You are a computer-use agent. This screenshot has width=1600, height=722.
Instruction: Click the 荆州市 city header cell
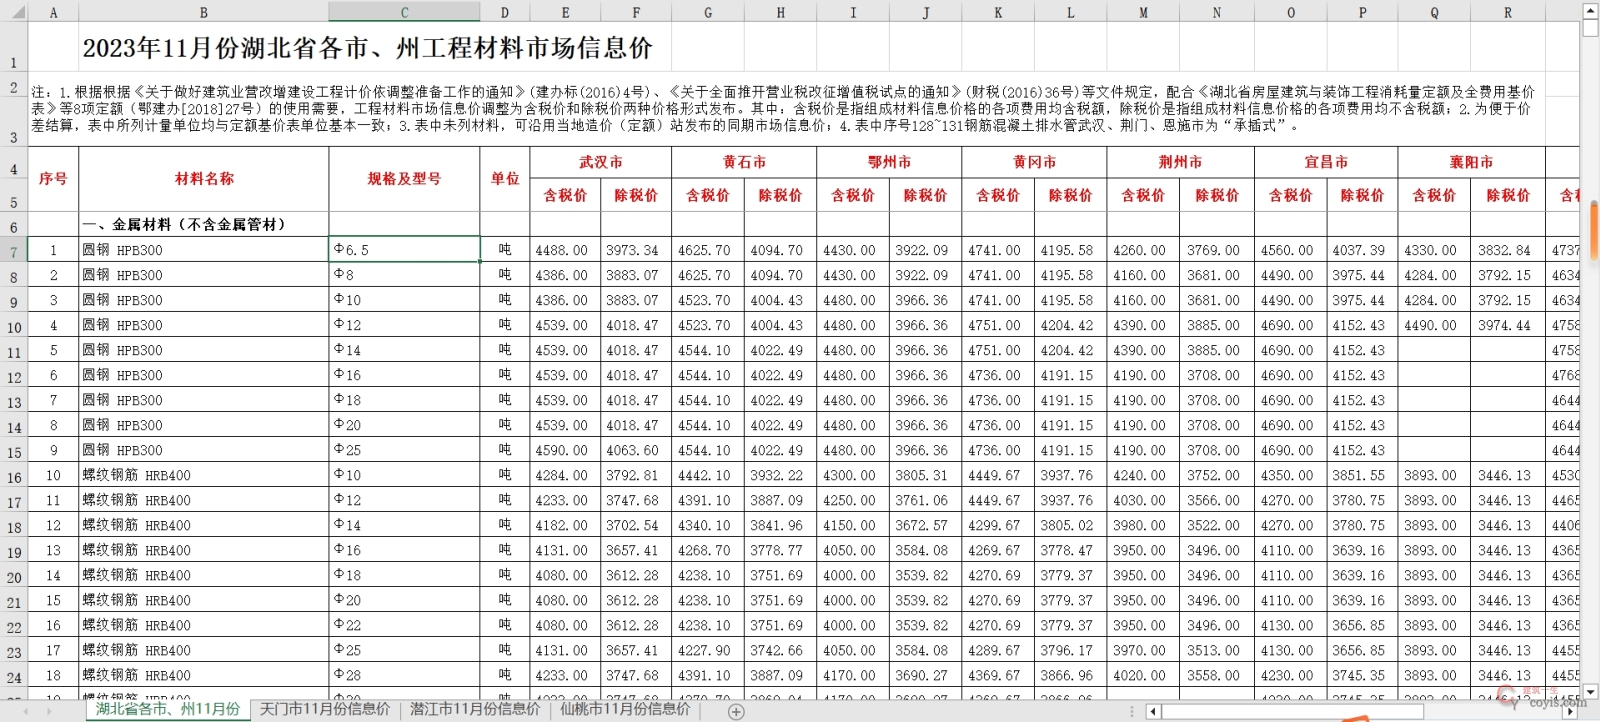(x=1180, y=162)
